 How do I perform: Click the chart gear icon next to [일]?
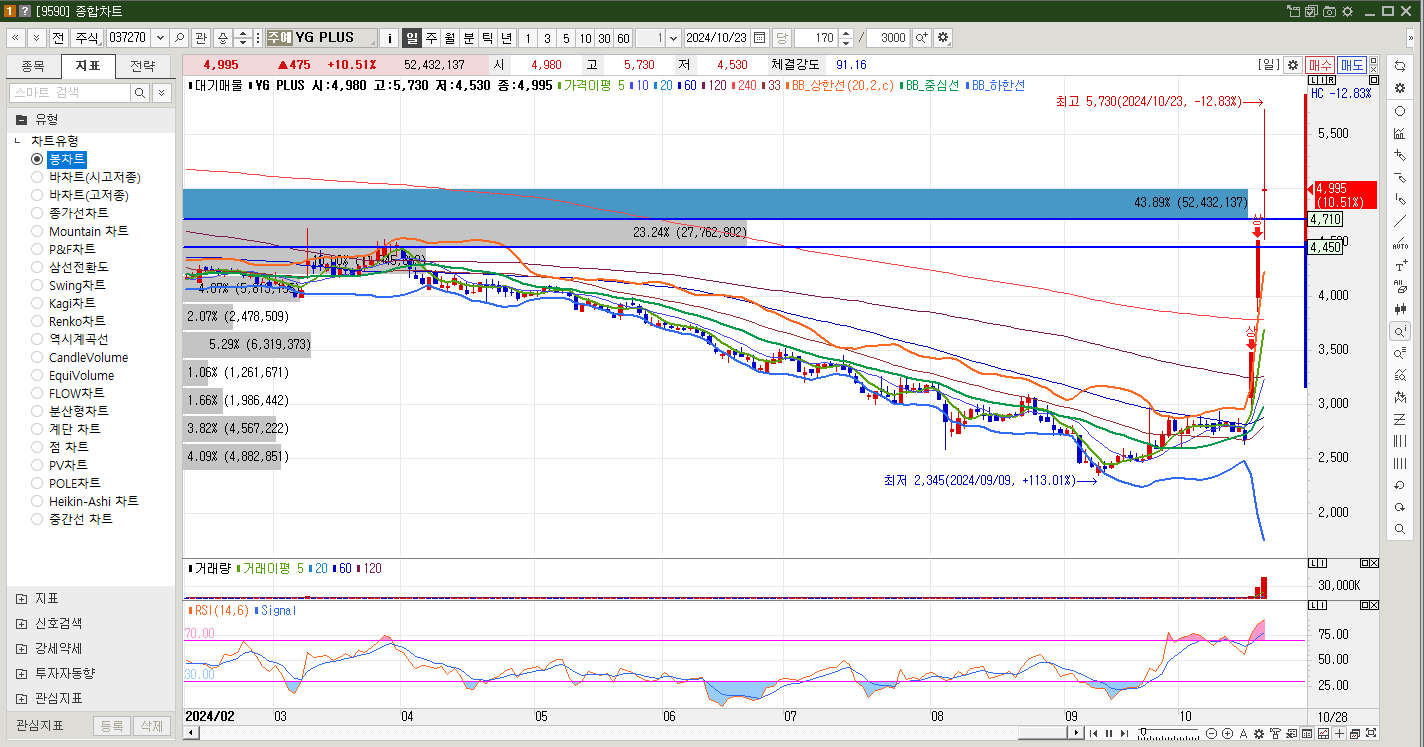pyautogui.click(x=1293, y=65)
